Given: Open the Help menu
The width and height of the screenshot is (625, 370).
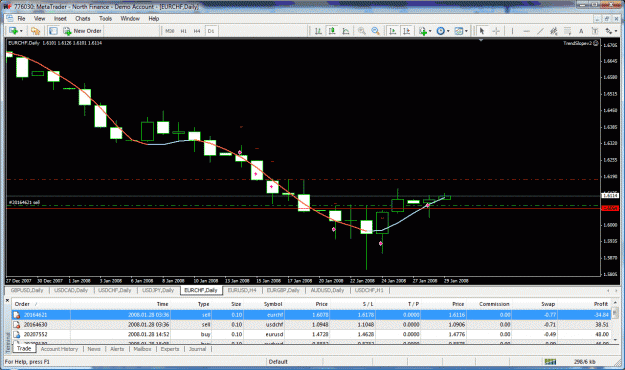Looking at the screenshot, I should click(153, 18).
